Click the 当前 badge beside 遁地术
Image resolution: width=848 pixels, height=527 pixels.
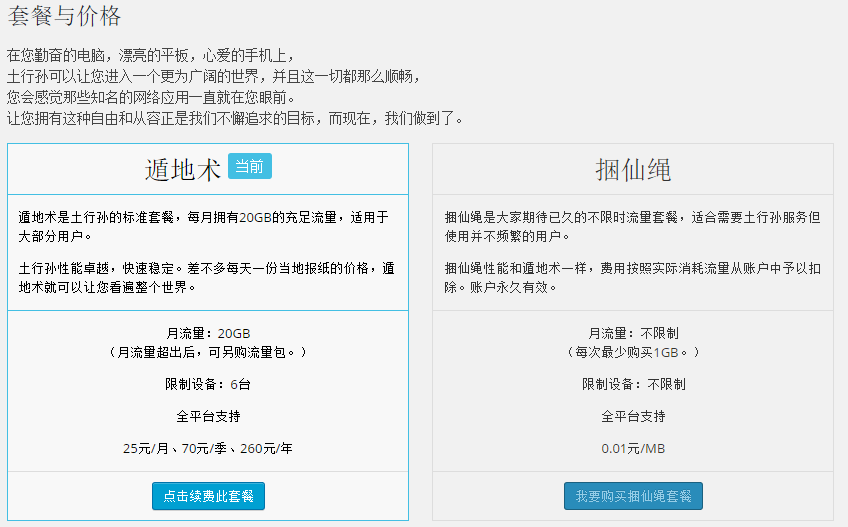[250, 166]
